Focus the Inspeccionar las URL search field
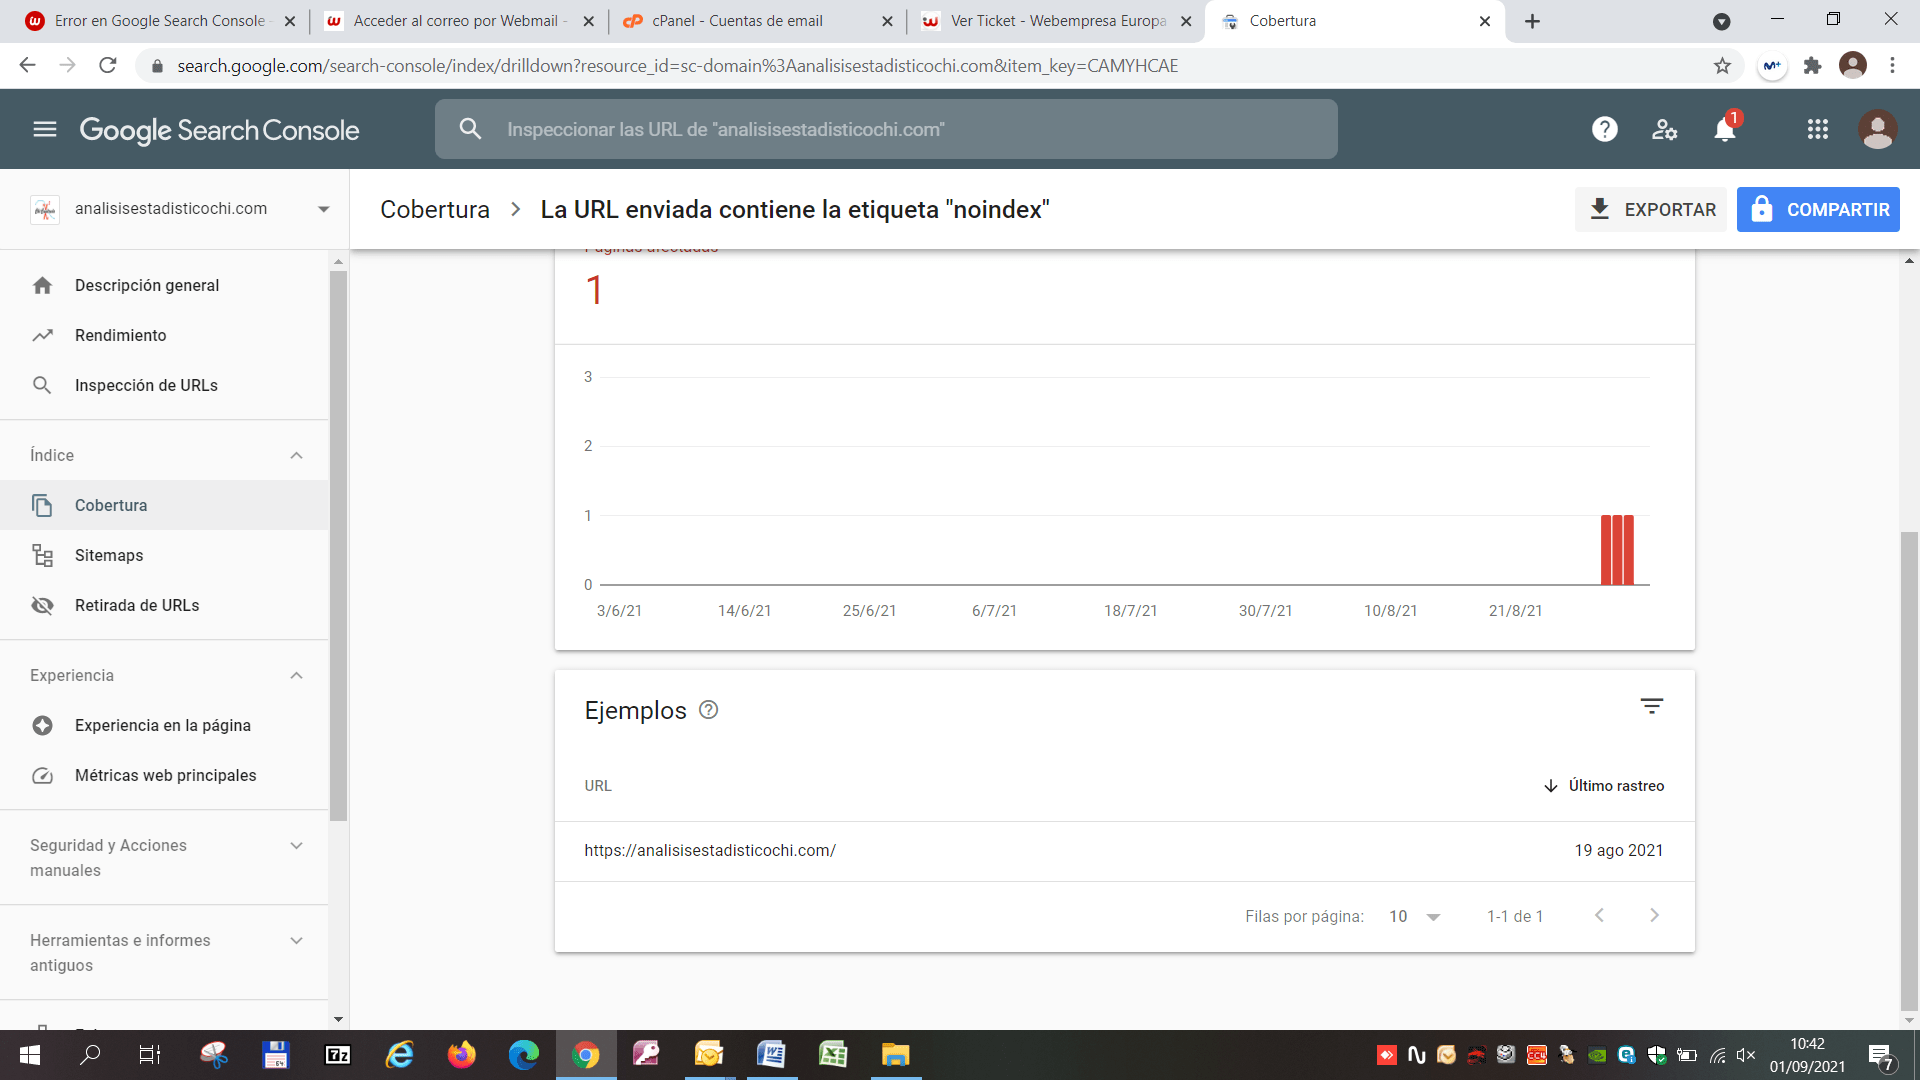 [x=886, y=129]
